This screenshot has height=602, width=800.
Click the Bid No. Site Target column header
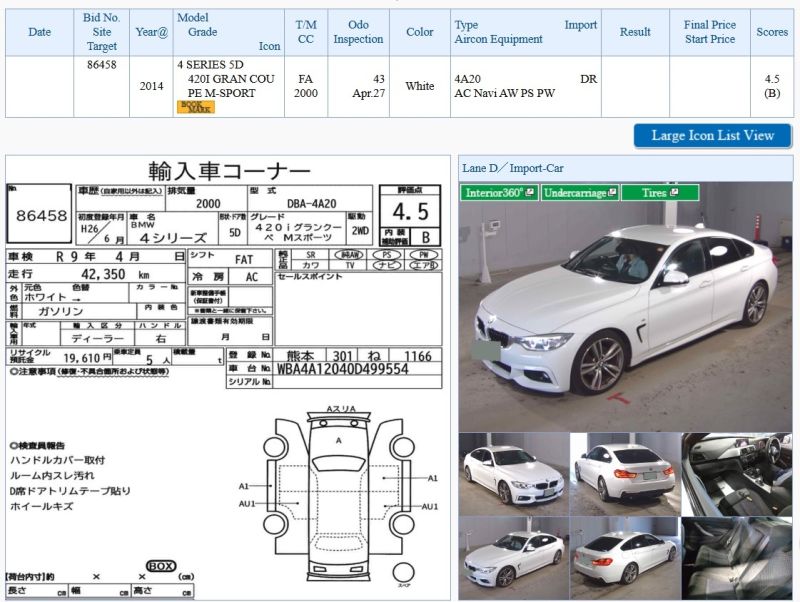click(x=102, y=32)
